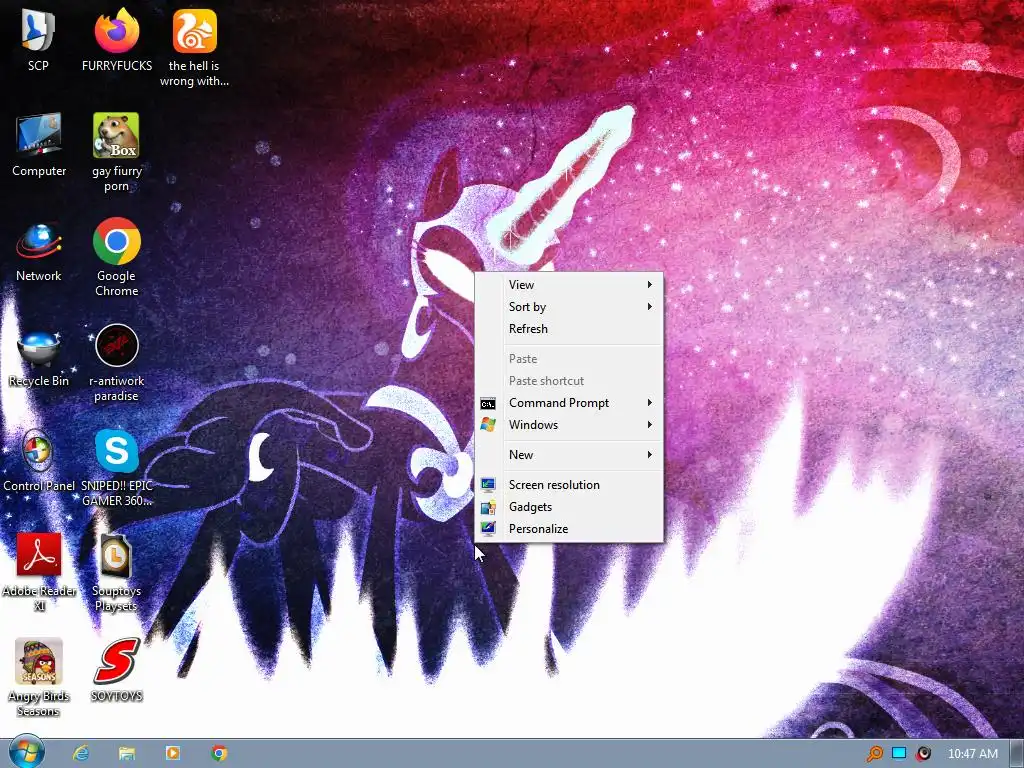Expand the Command Prompt submenu
Viewport: 1024px width, 768px height.
[569, 403]
